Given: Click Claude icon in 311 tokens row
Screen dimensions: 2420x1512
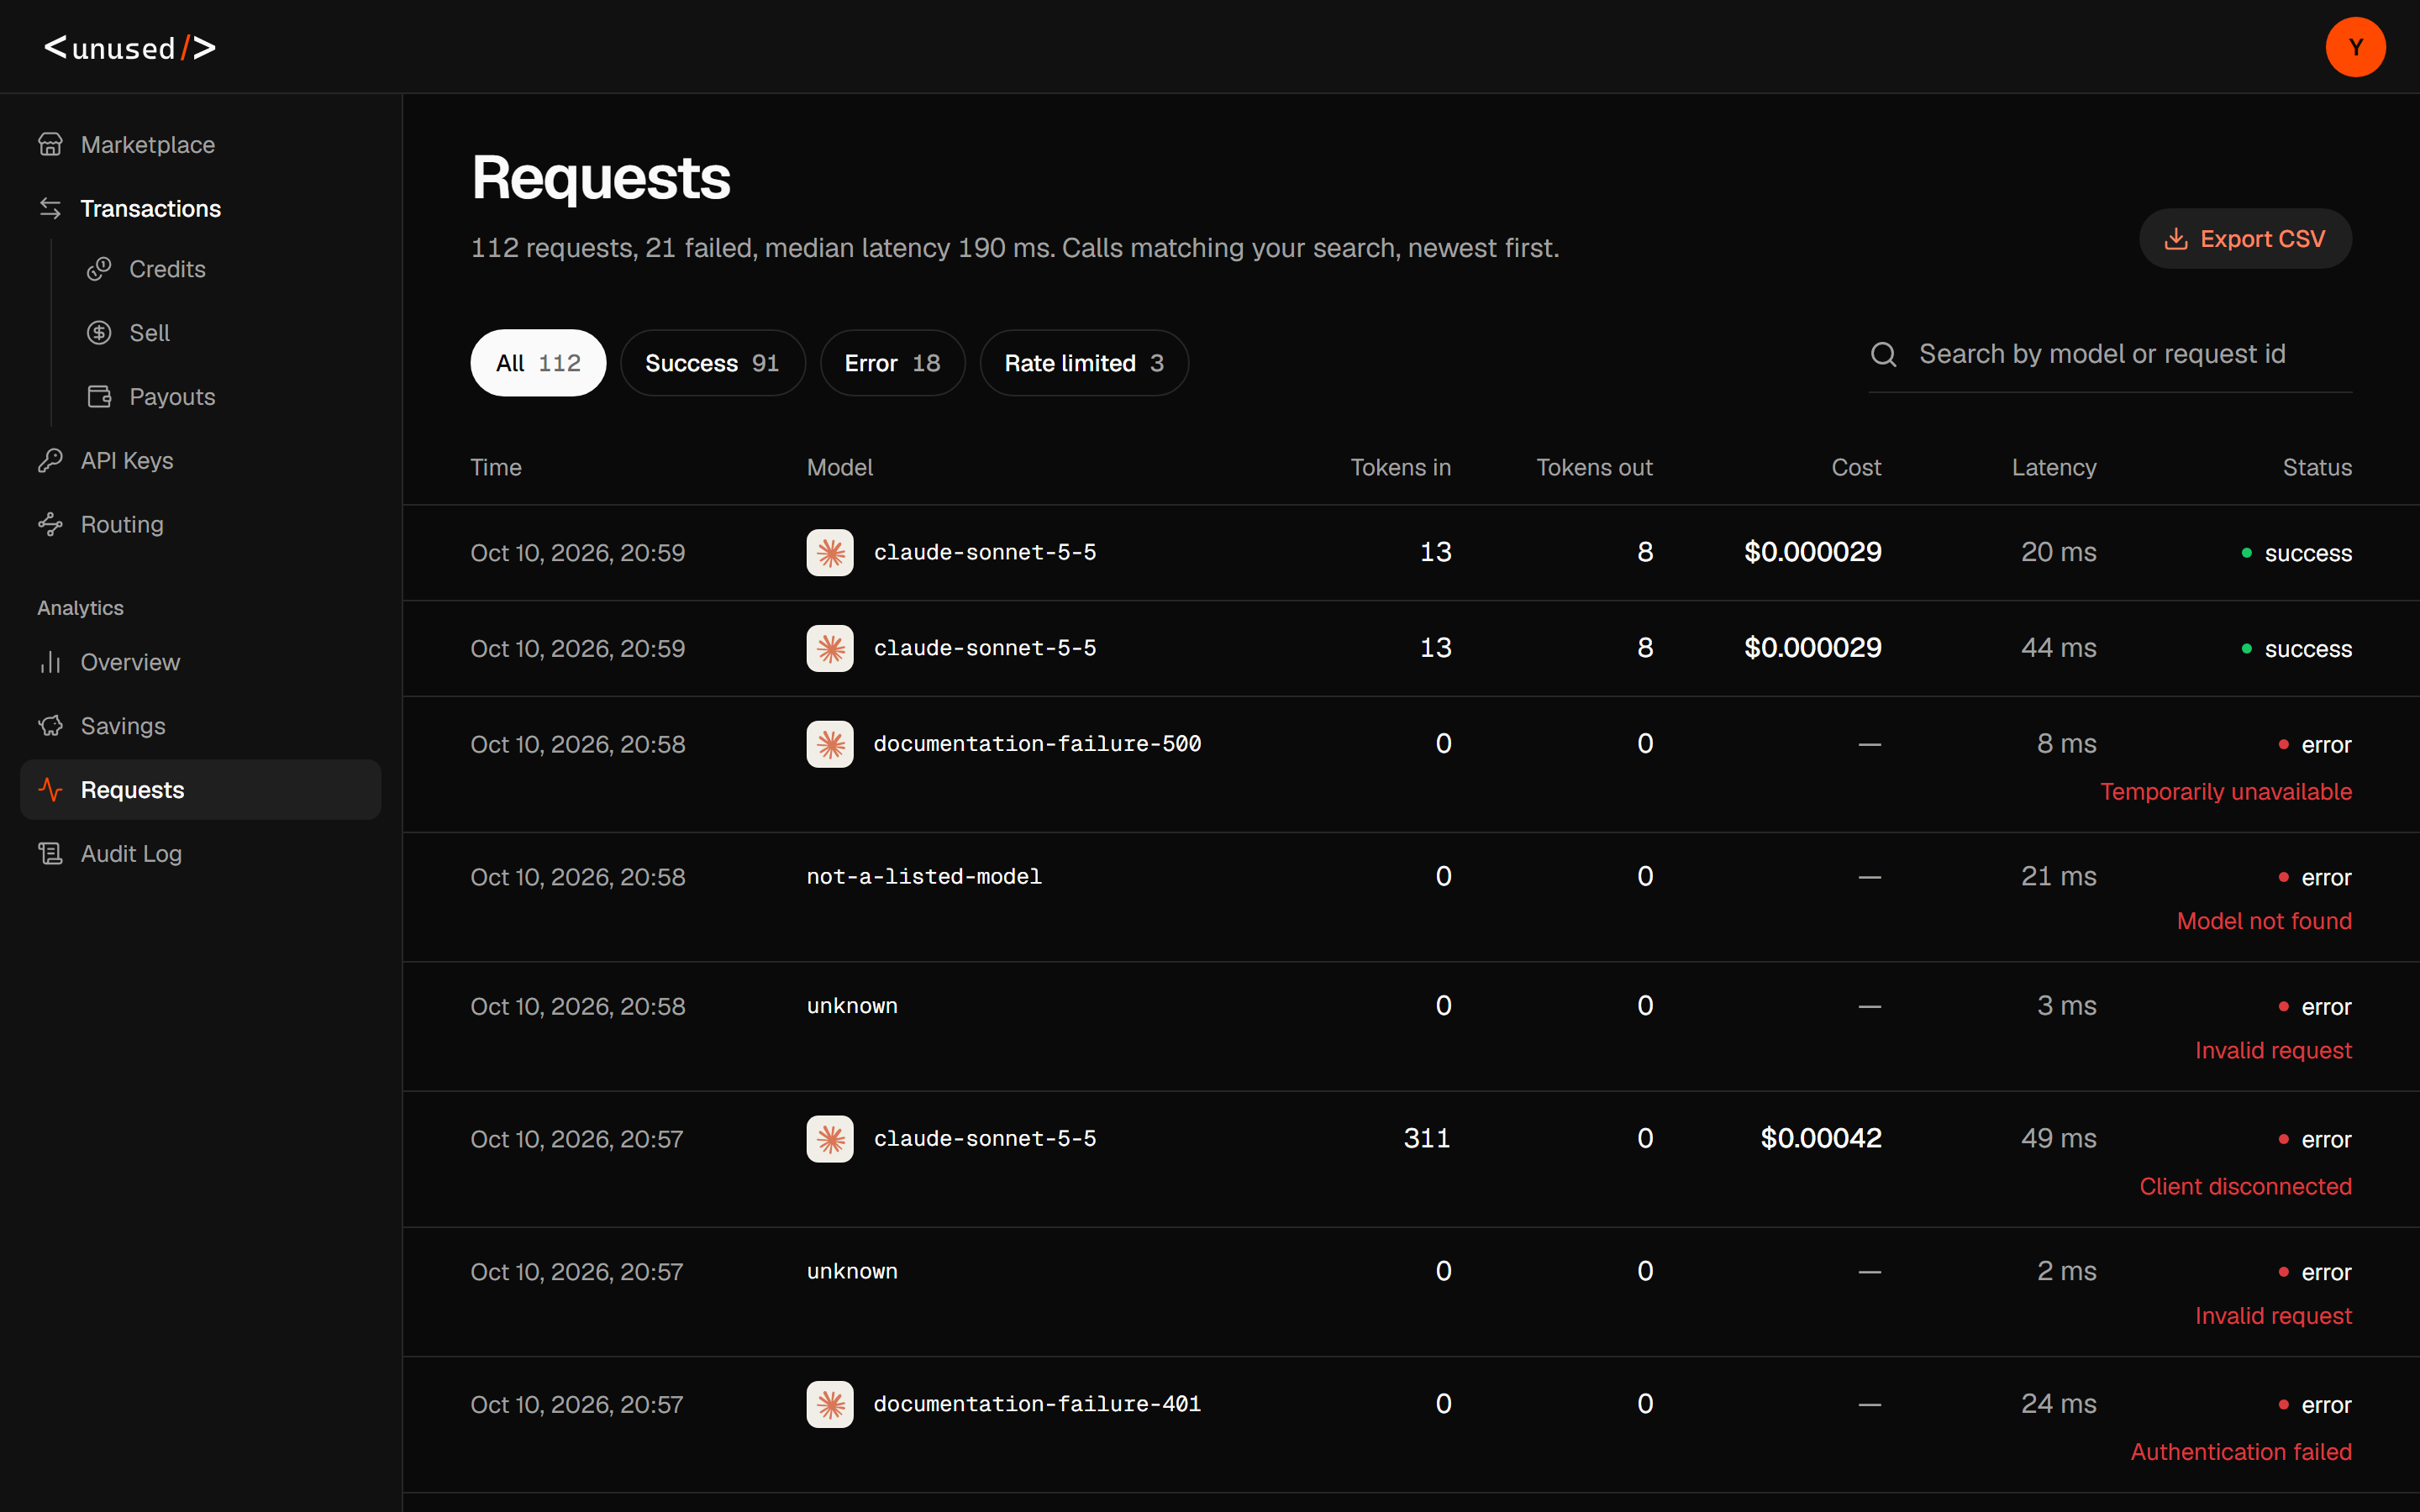Looking at the screenshot, I should (830, 1139).
